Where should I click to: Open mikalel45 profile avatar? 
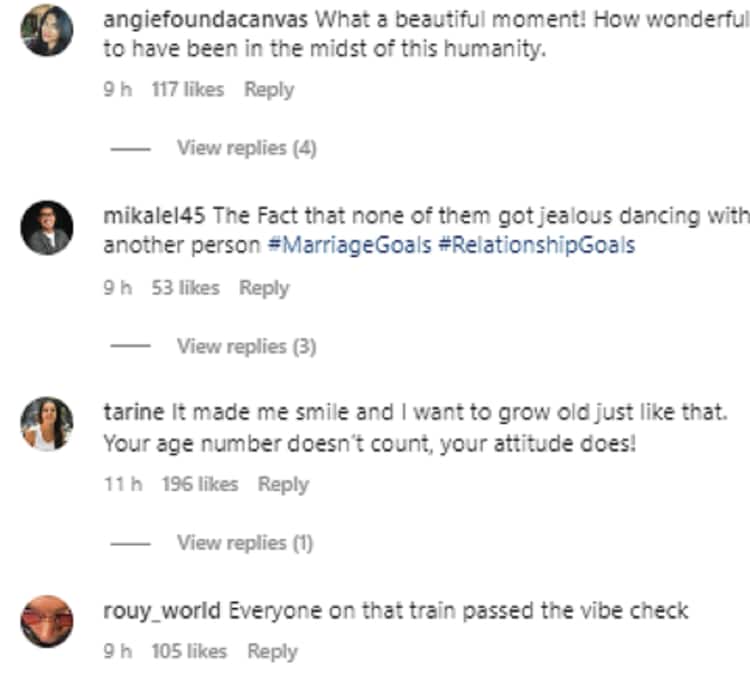pyautogui.click(x=47, y=228)
